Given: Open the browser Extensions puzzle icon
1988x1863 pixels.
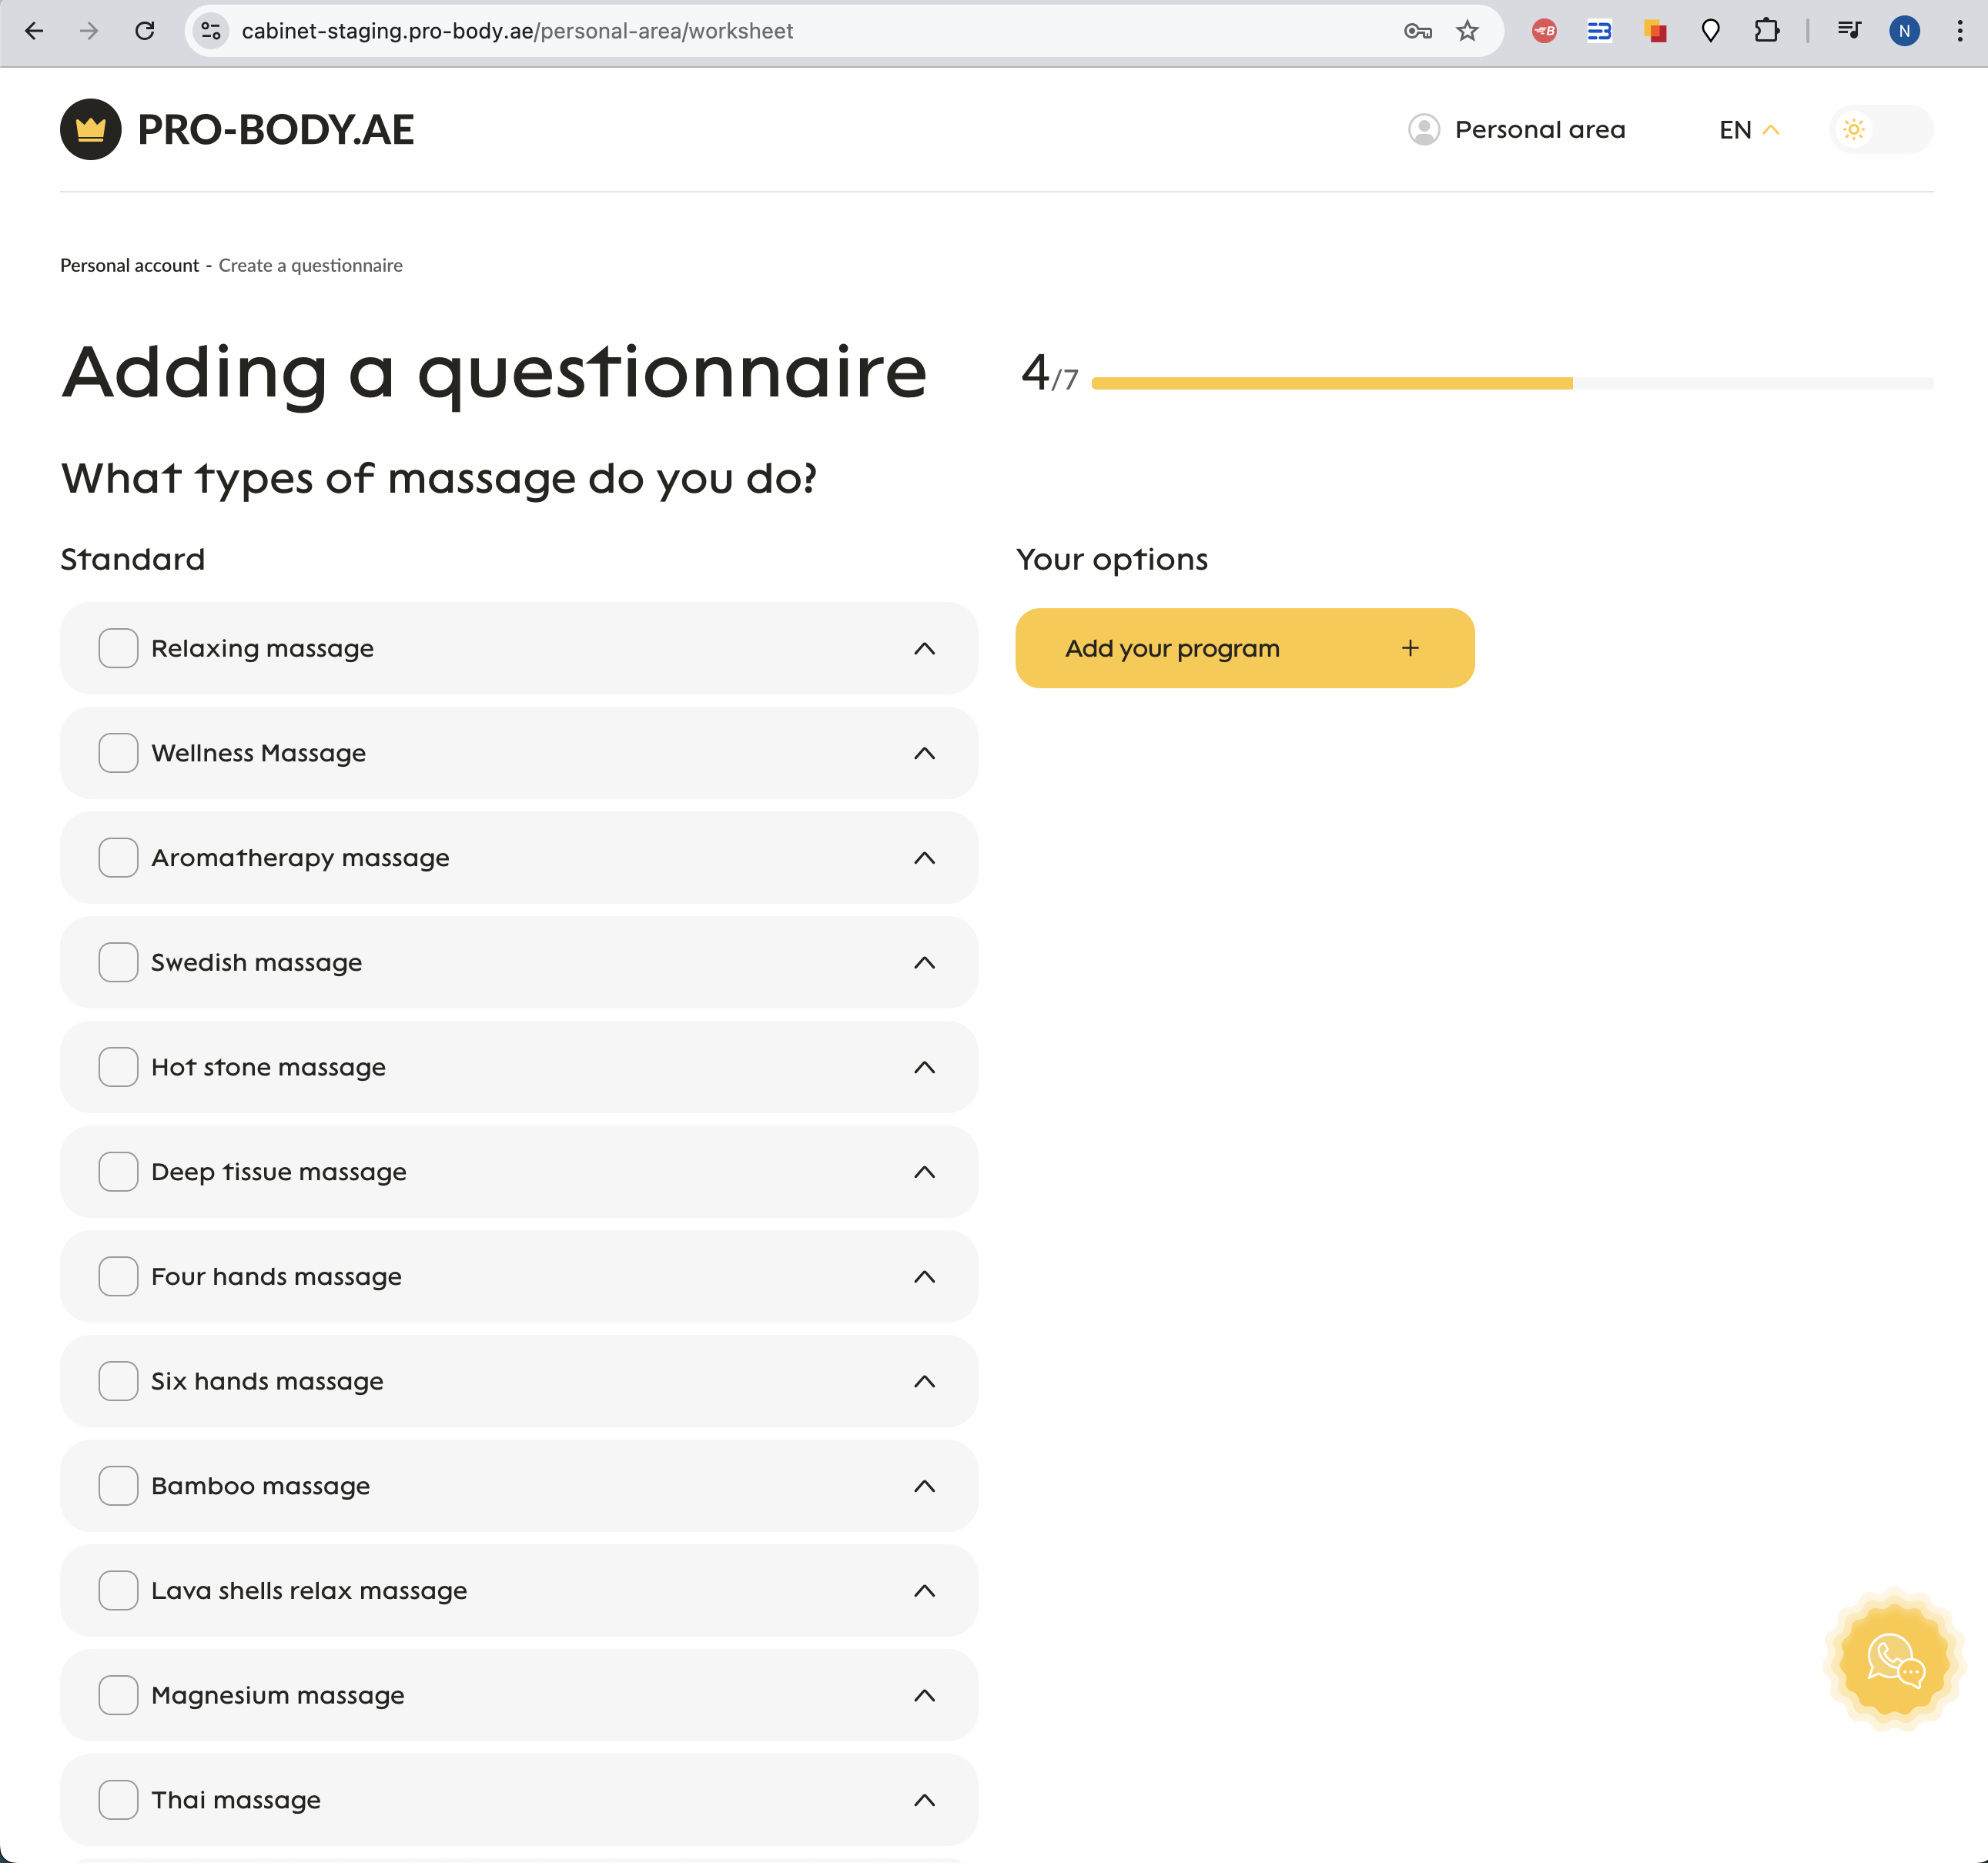Looking at the screenshot, I should 1766,31.
